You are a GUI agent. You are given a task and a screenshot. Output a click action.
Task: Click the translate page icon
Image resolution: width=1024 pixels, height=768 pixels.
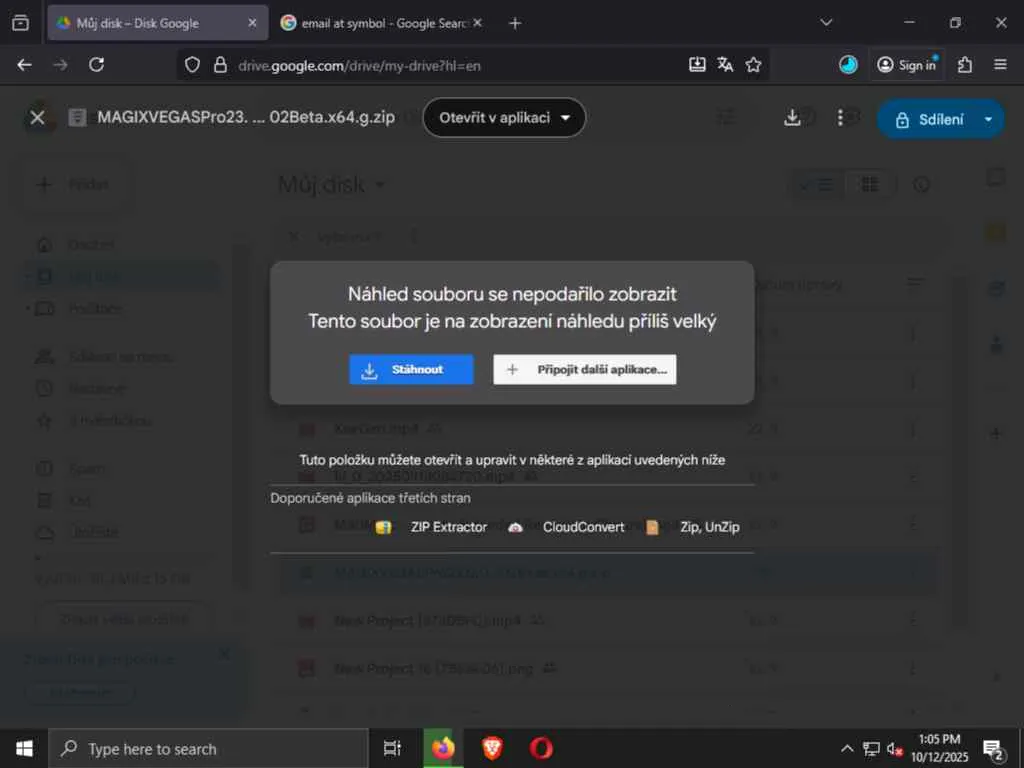[725, 65]
